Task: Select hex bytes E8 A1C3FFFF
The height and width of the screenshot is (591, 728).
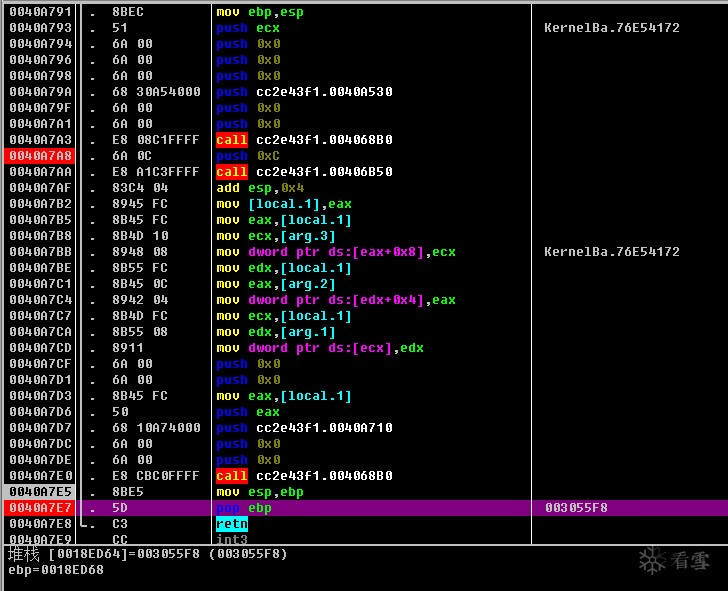Action: coord(156,172)
